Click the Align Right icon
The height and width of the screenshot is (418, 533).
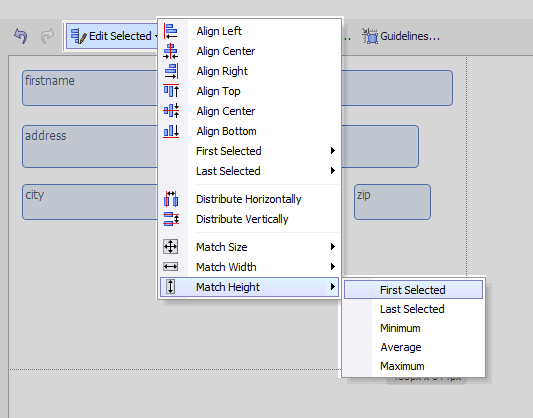click(171, 71)
